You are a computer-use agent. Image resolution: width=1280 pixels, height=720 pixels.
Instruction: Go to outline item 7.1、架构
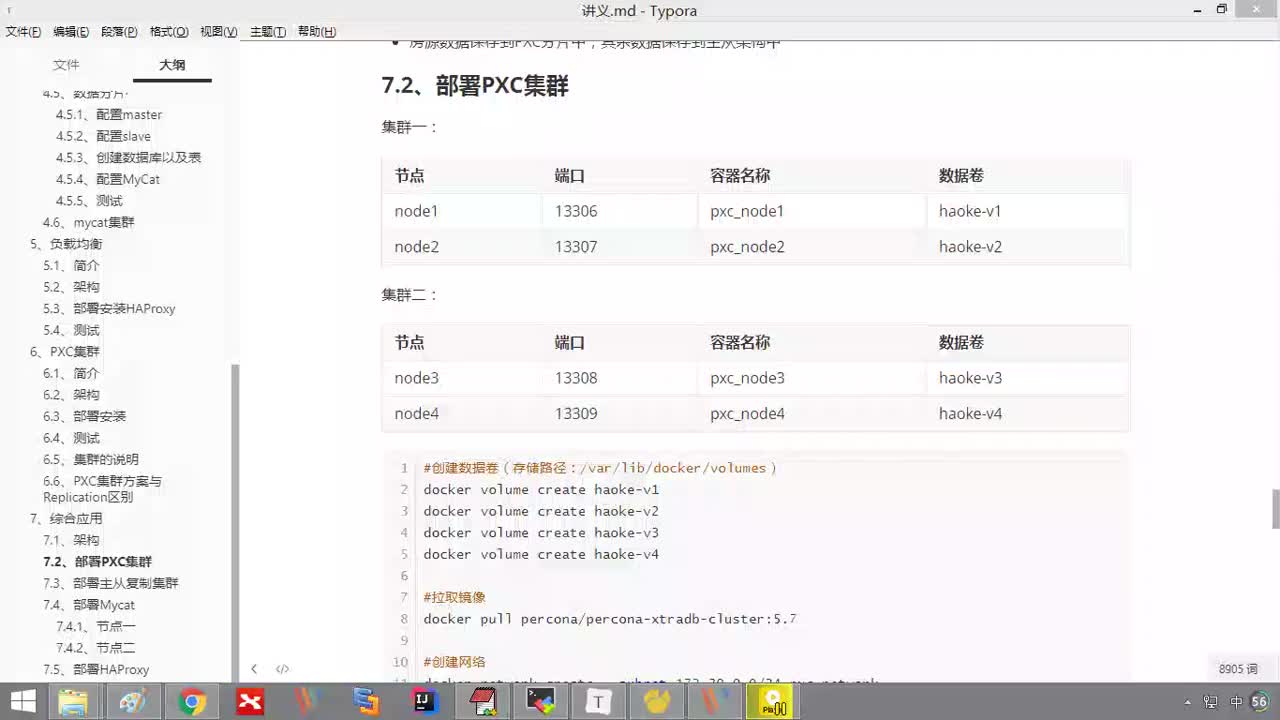pos(71,540)
